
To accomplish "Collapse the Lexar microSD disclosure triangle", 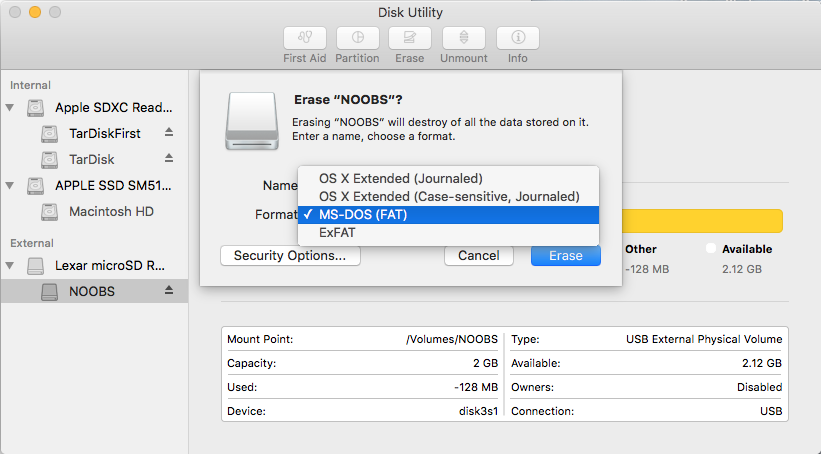I will pyautogui.click(x=10, y=265).
